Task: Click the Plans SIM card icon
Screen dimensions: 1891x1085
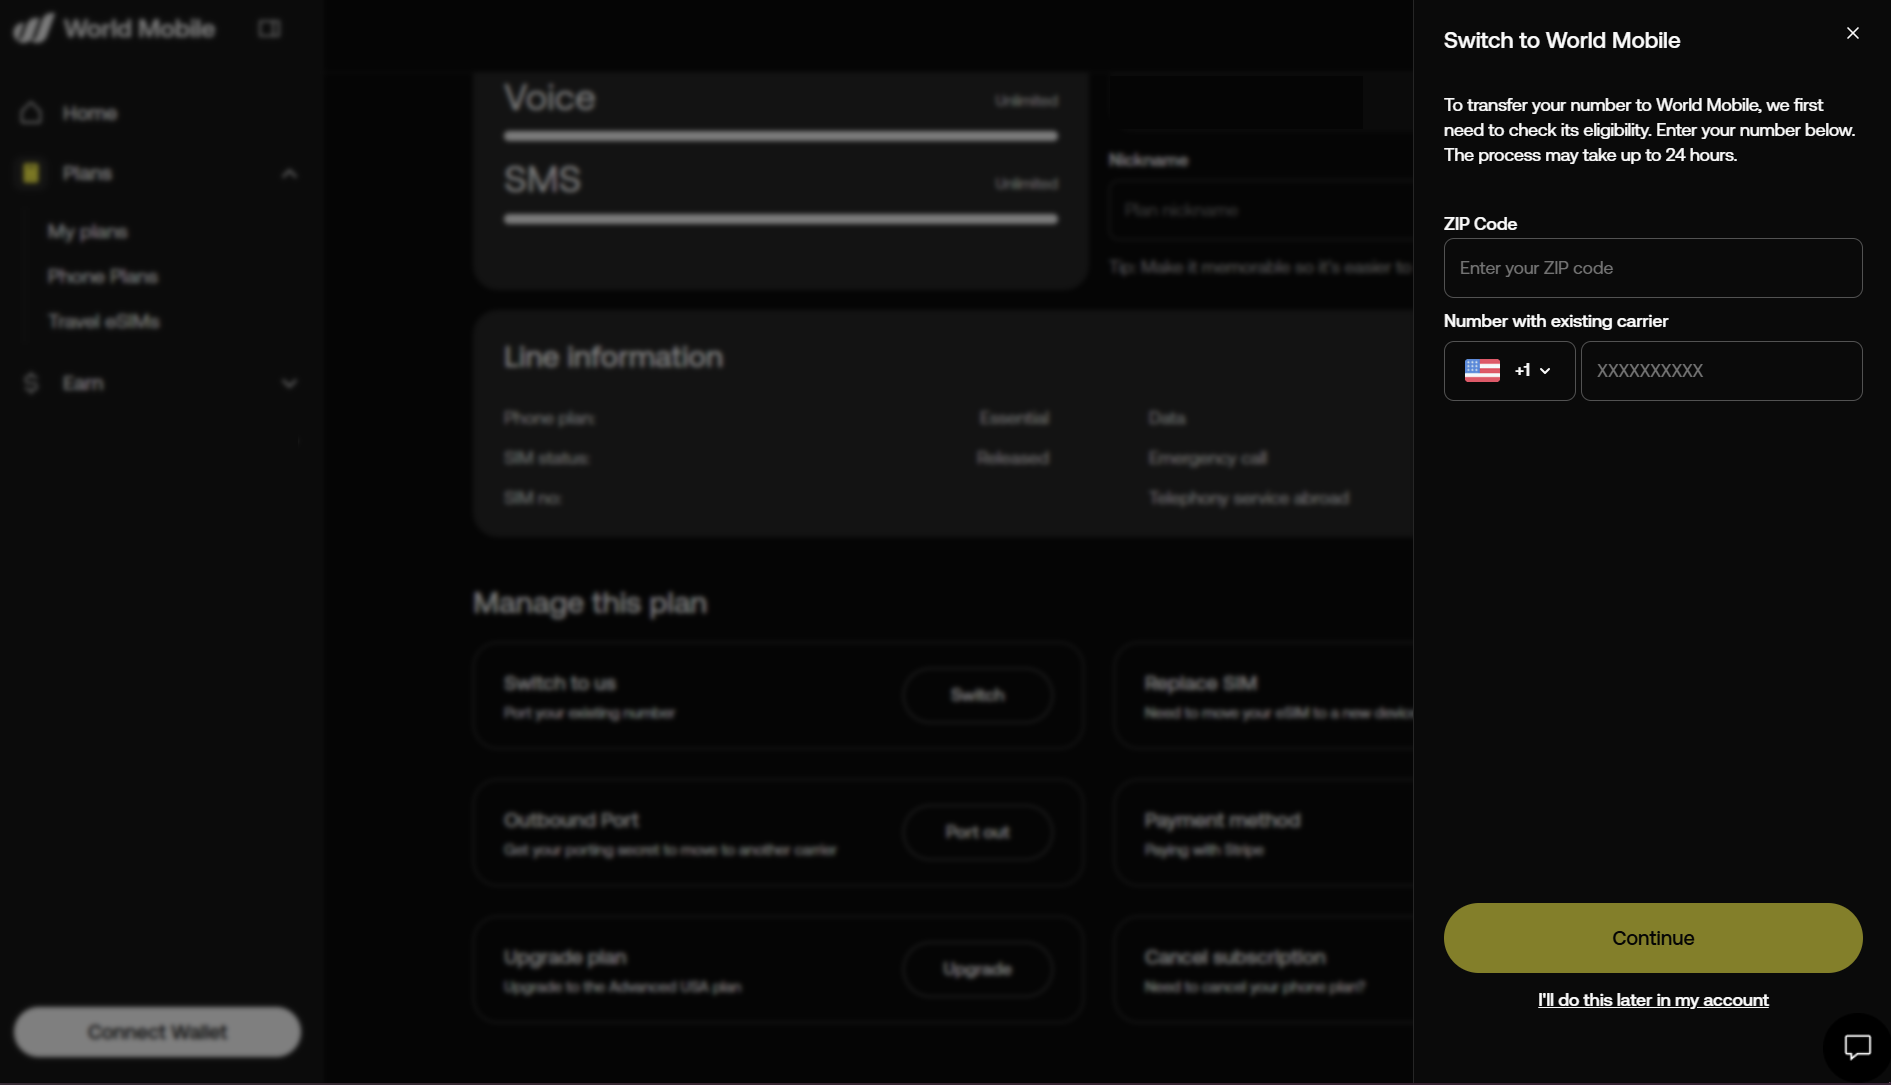Action: pyautogui.click(x=31, y=173)
